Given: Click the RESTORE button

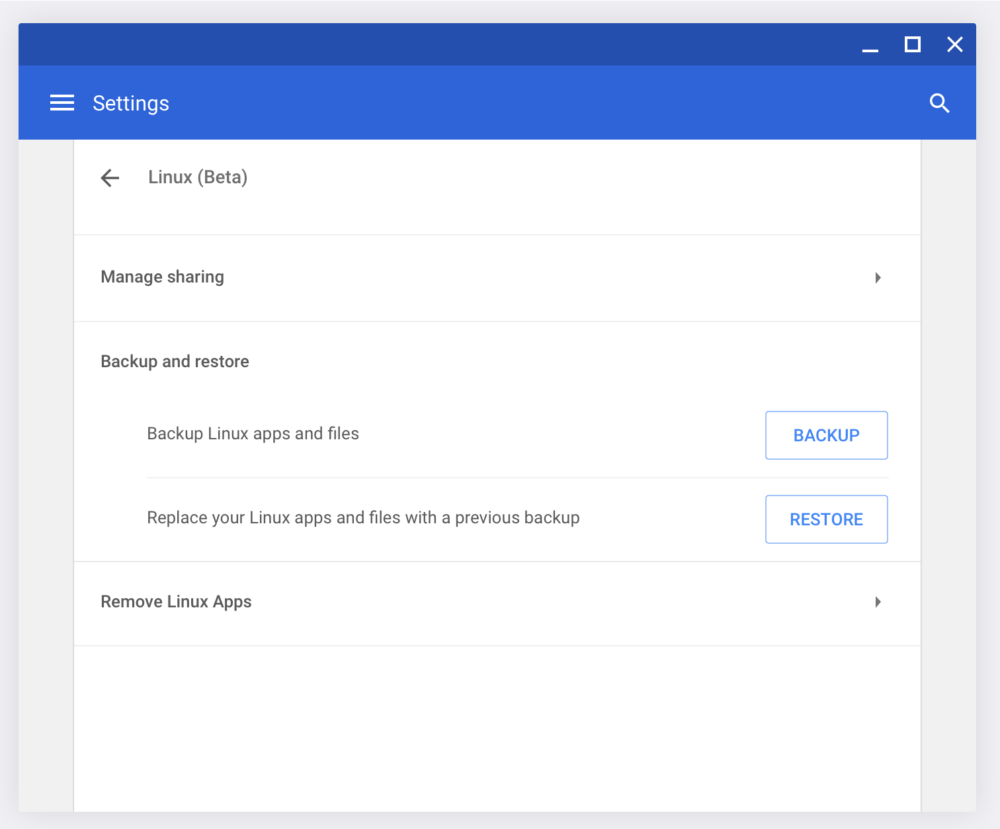Looking at the screenshot, I should 826,519.
